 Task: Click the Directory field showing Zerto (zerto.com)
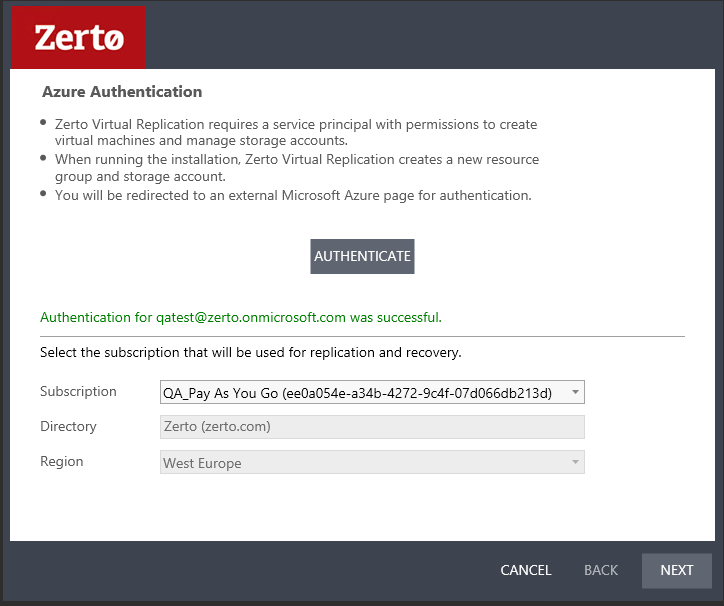pos(372,427)
